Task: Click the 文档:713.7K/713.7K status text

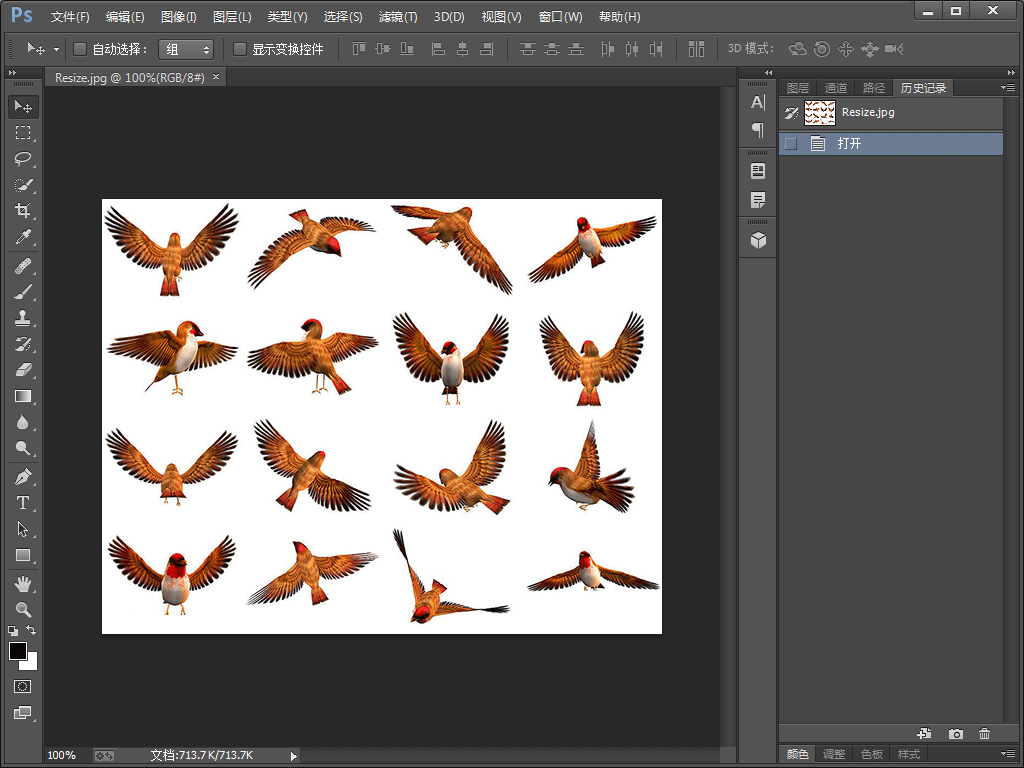Action: pyautogui.click(x=201, y=756)
